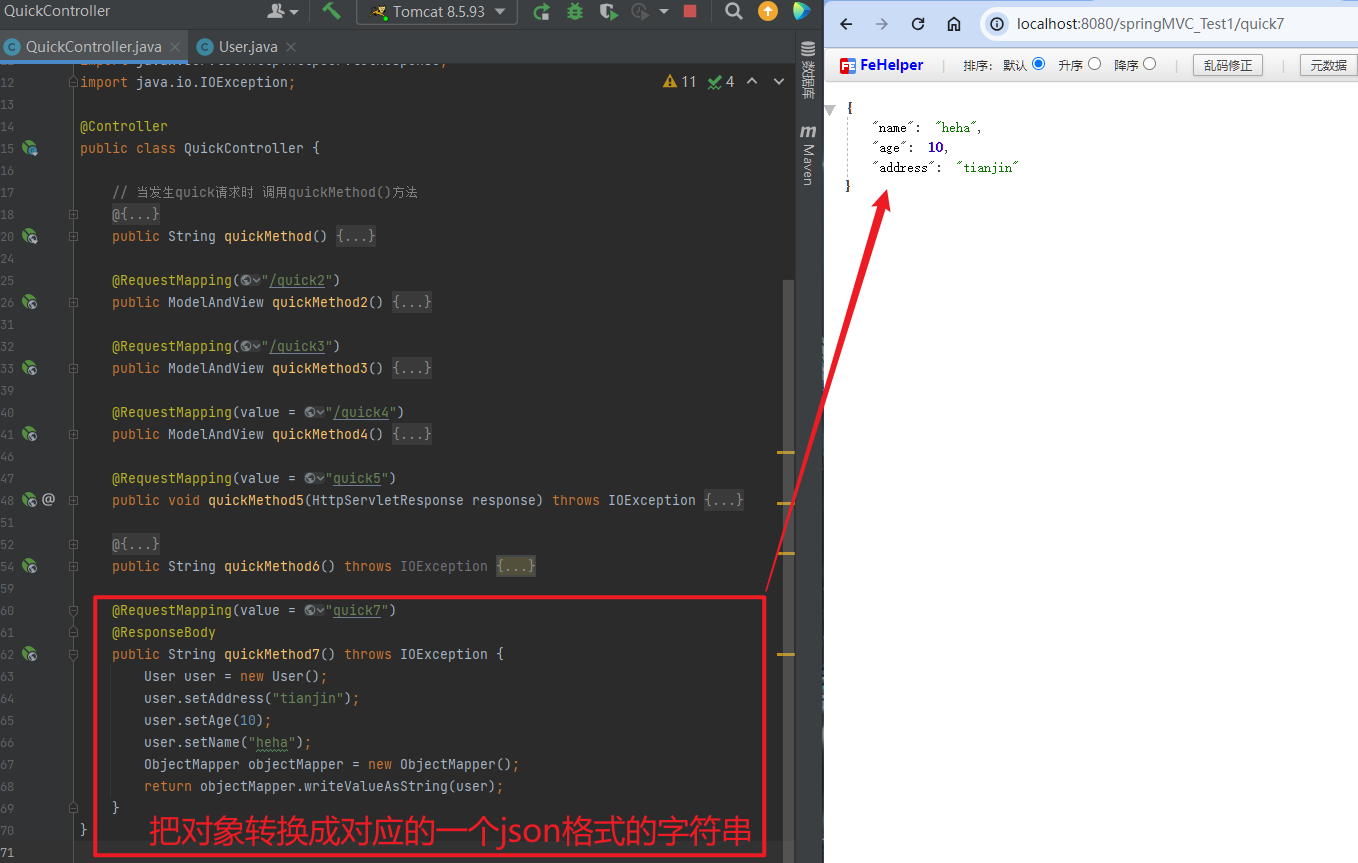Go to next highlighted problem arrow
Screen dimensions: 1358x863
coord(779,82)
